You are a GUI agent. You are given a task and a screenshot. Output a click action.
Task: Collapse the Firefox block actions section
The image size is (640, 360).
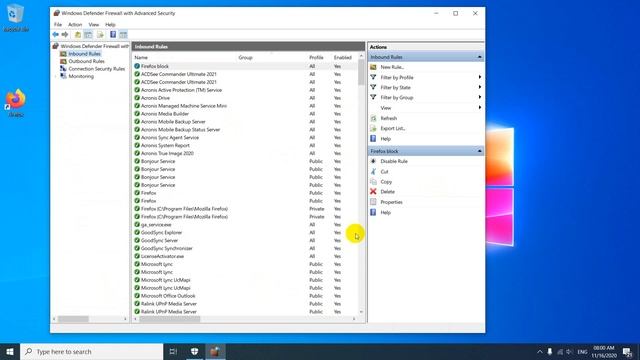[x=480, y=151]
